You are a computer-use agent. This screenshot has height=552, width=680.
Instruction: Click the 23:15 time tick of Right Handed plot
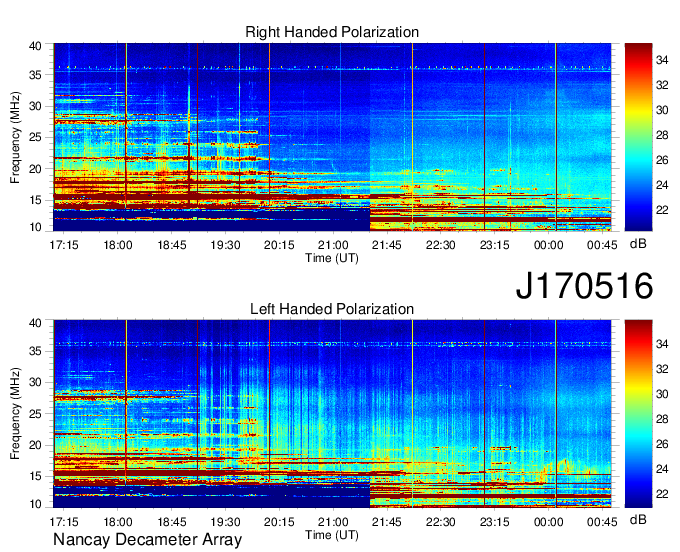click(494, 245)
